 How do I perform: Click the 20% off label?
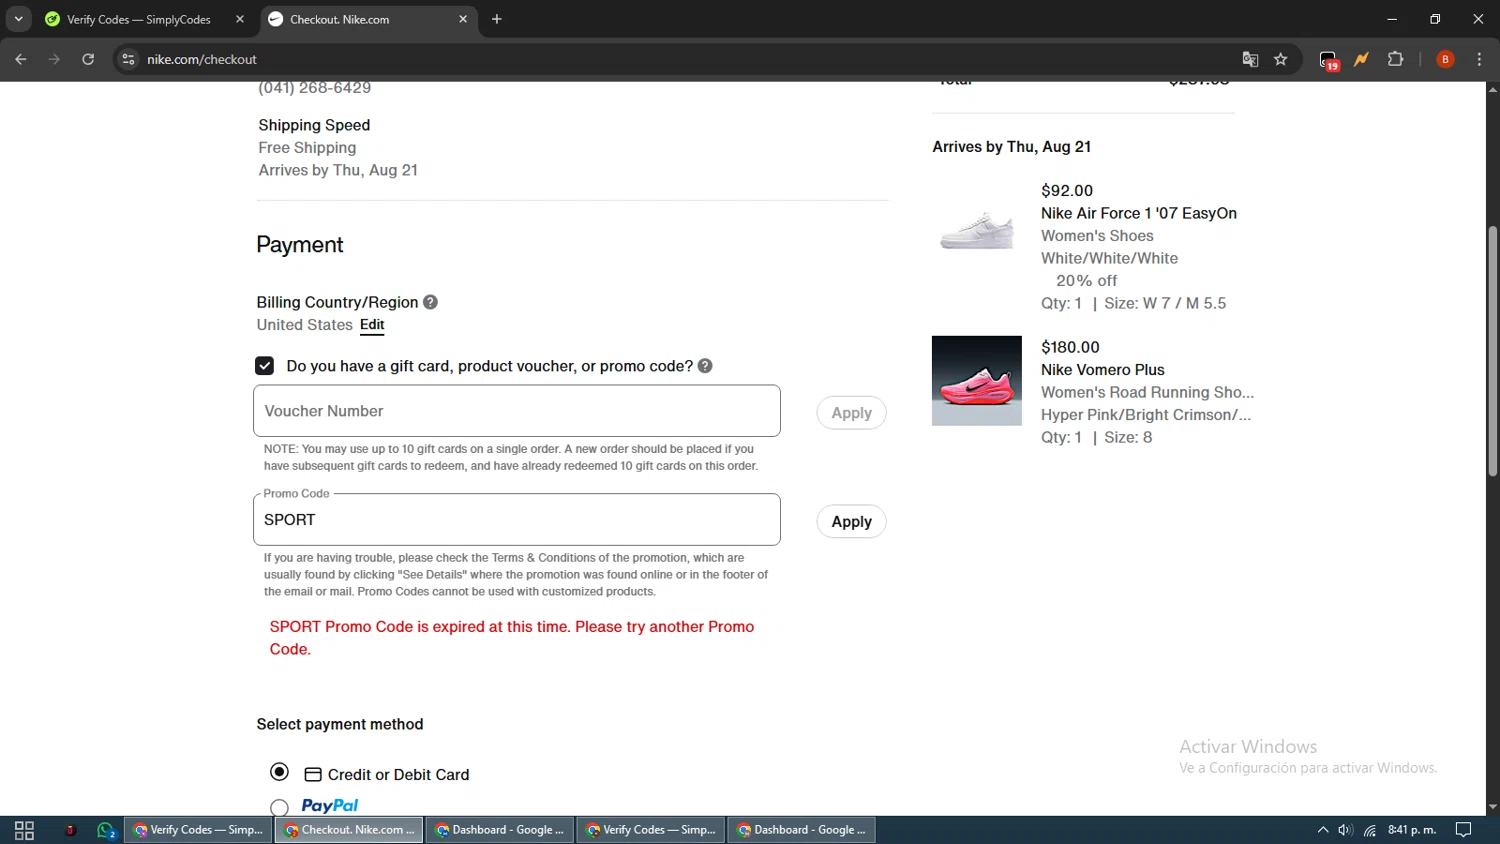click(x=1087, y=281)
